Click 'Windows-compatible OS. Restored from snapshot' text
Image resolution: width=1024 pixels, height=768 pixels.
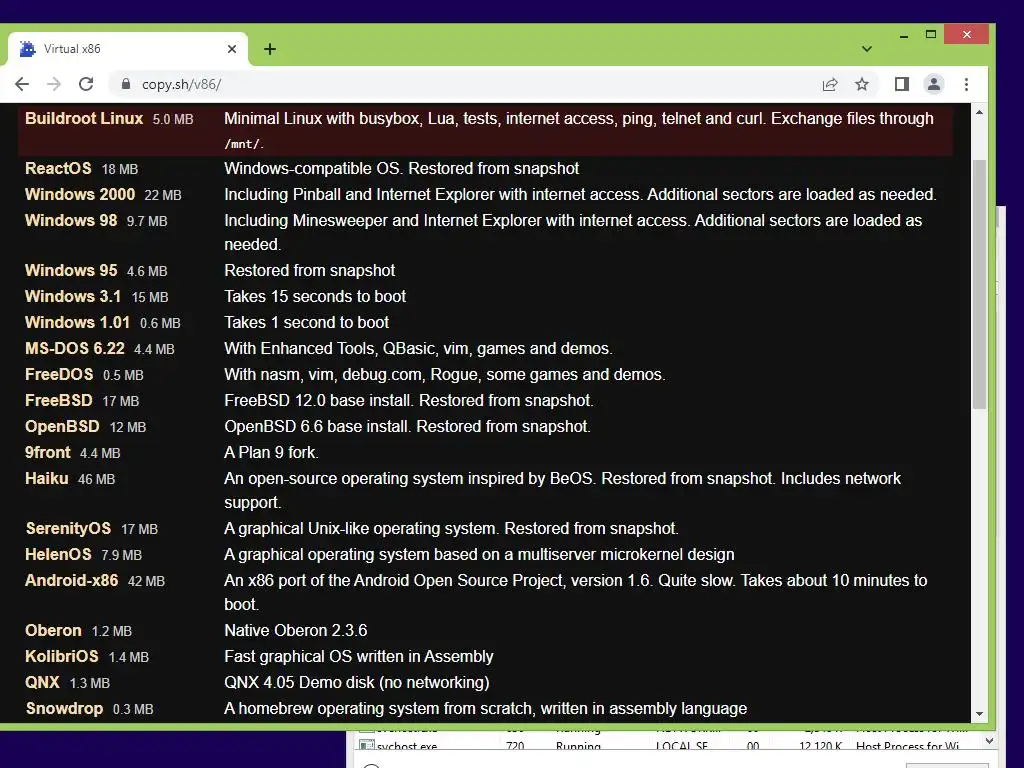pyautogui.click(x=402, y=168)
